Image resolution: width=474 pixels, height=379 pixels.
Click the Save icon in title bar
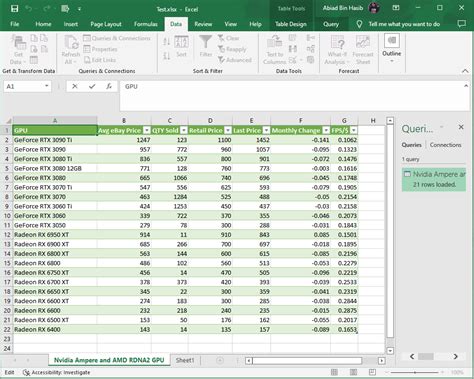click(x=15, y=9)
